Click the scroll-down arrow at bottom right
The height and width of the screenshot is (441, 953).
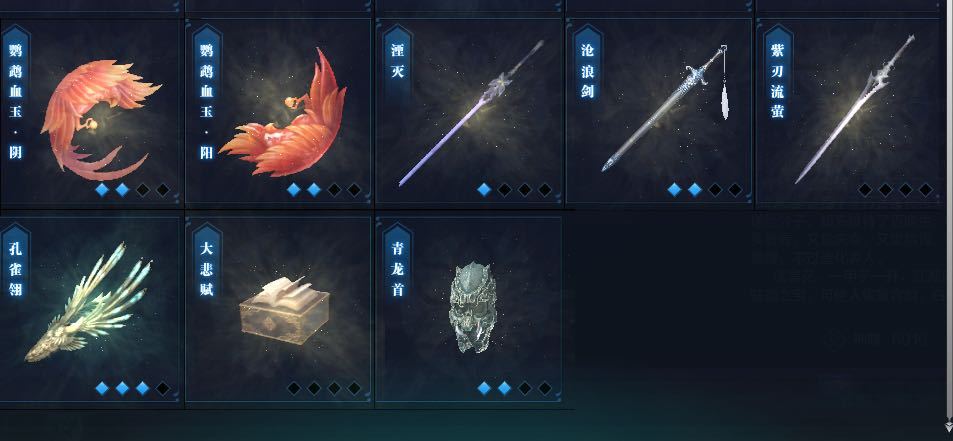tap(948, 426)
